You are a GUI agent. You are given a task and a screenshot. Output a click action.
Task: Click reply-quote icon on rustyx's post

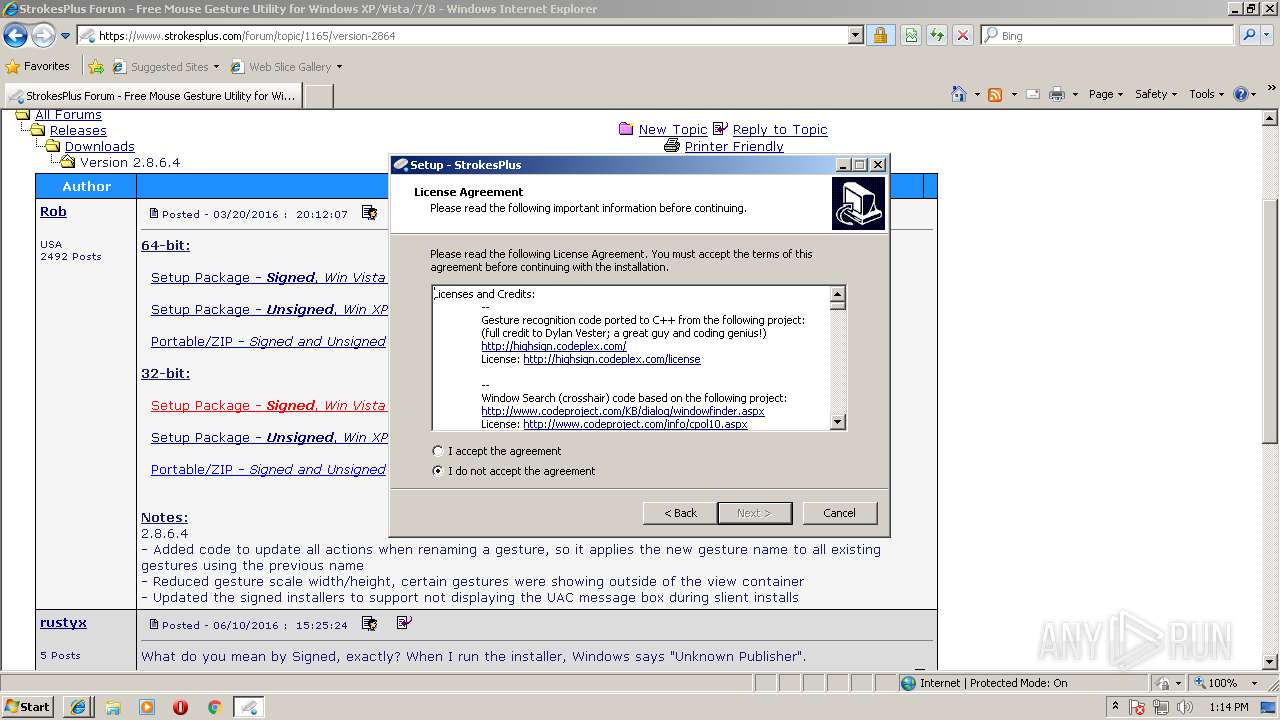404,623
